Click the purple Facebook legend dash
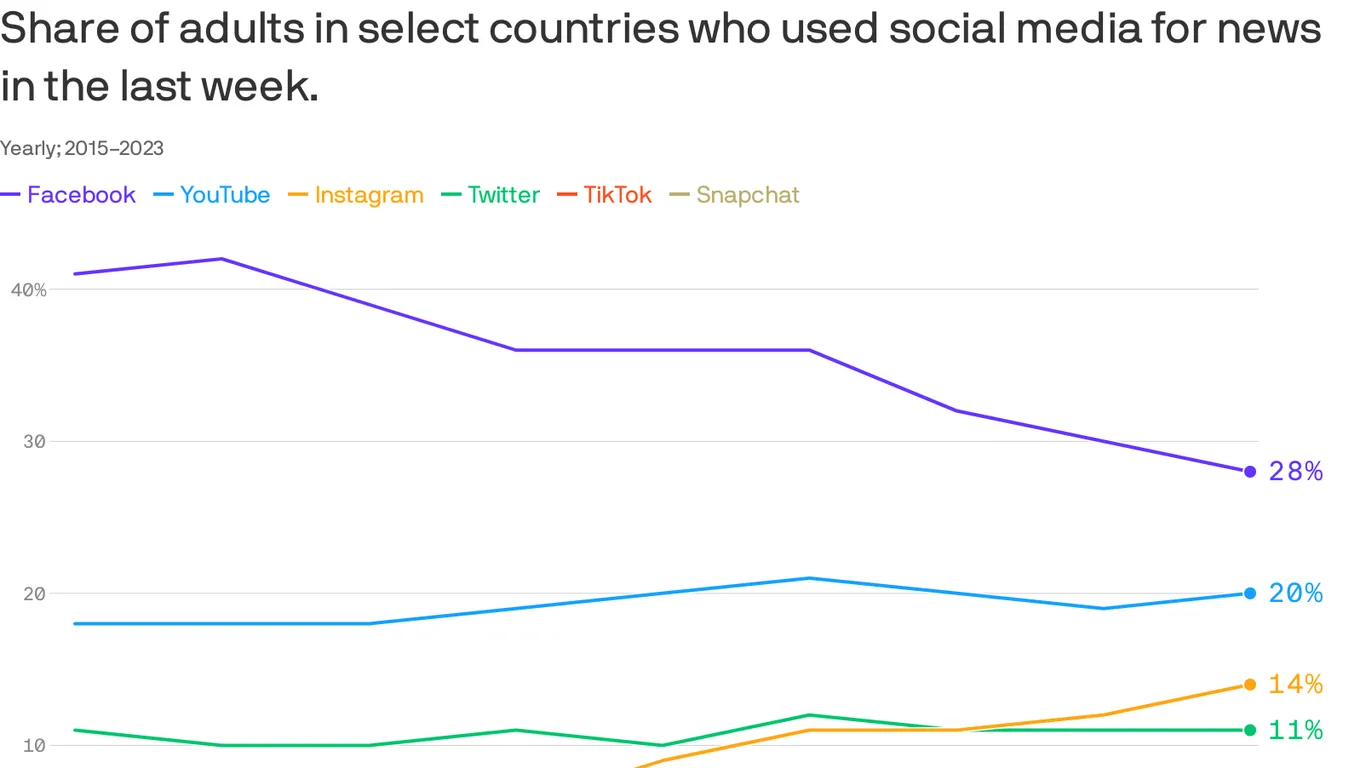Image resolution: width=1366 pixels, height=768 pixels. coord(11,195)
